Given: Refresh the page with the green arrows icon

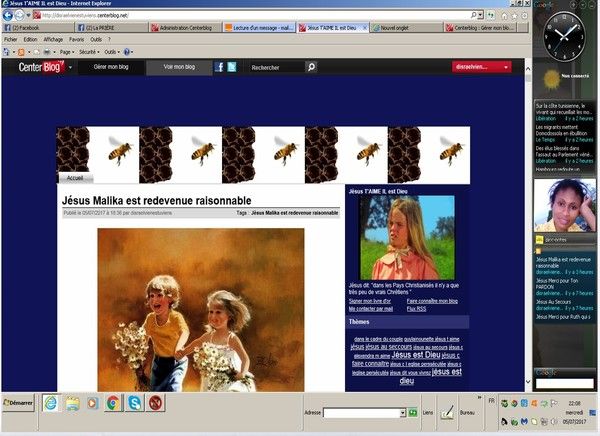Looking at the screenshot, I should coord(491,16).
